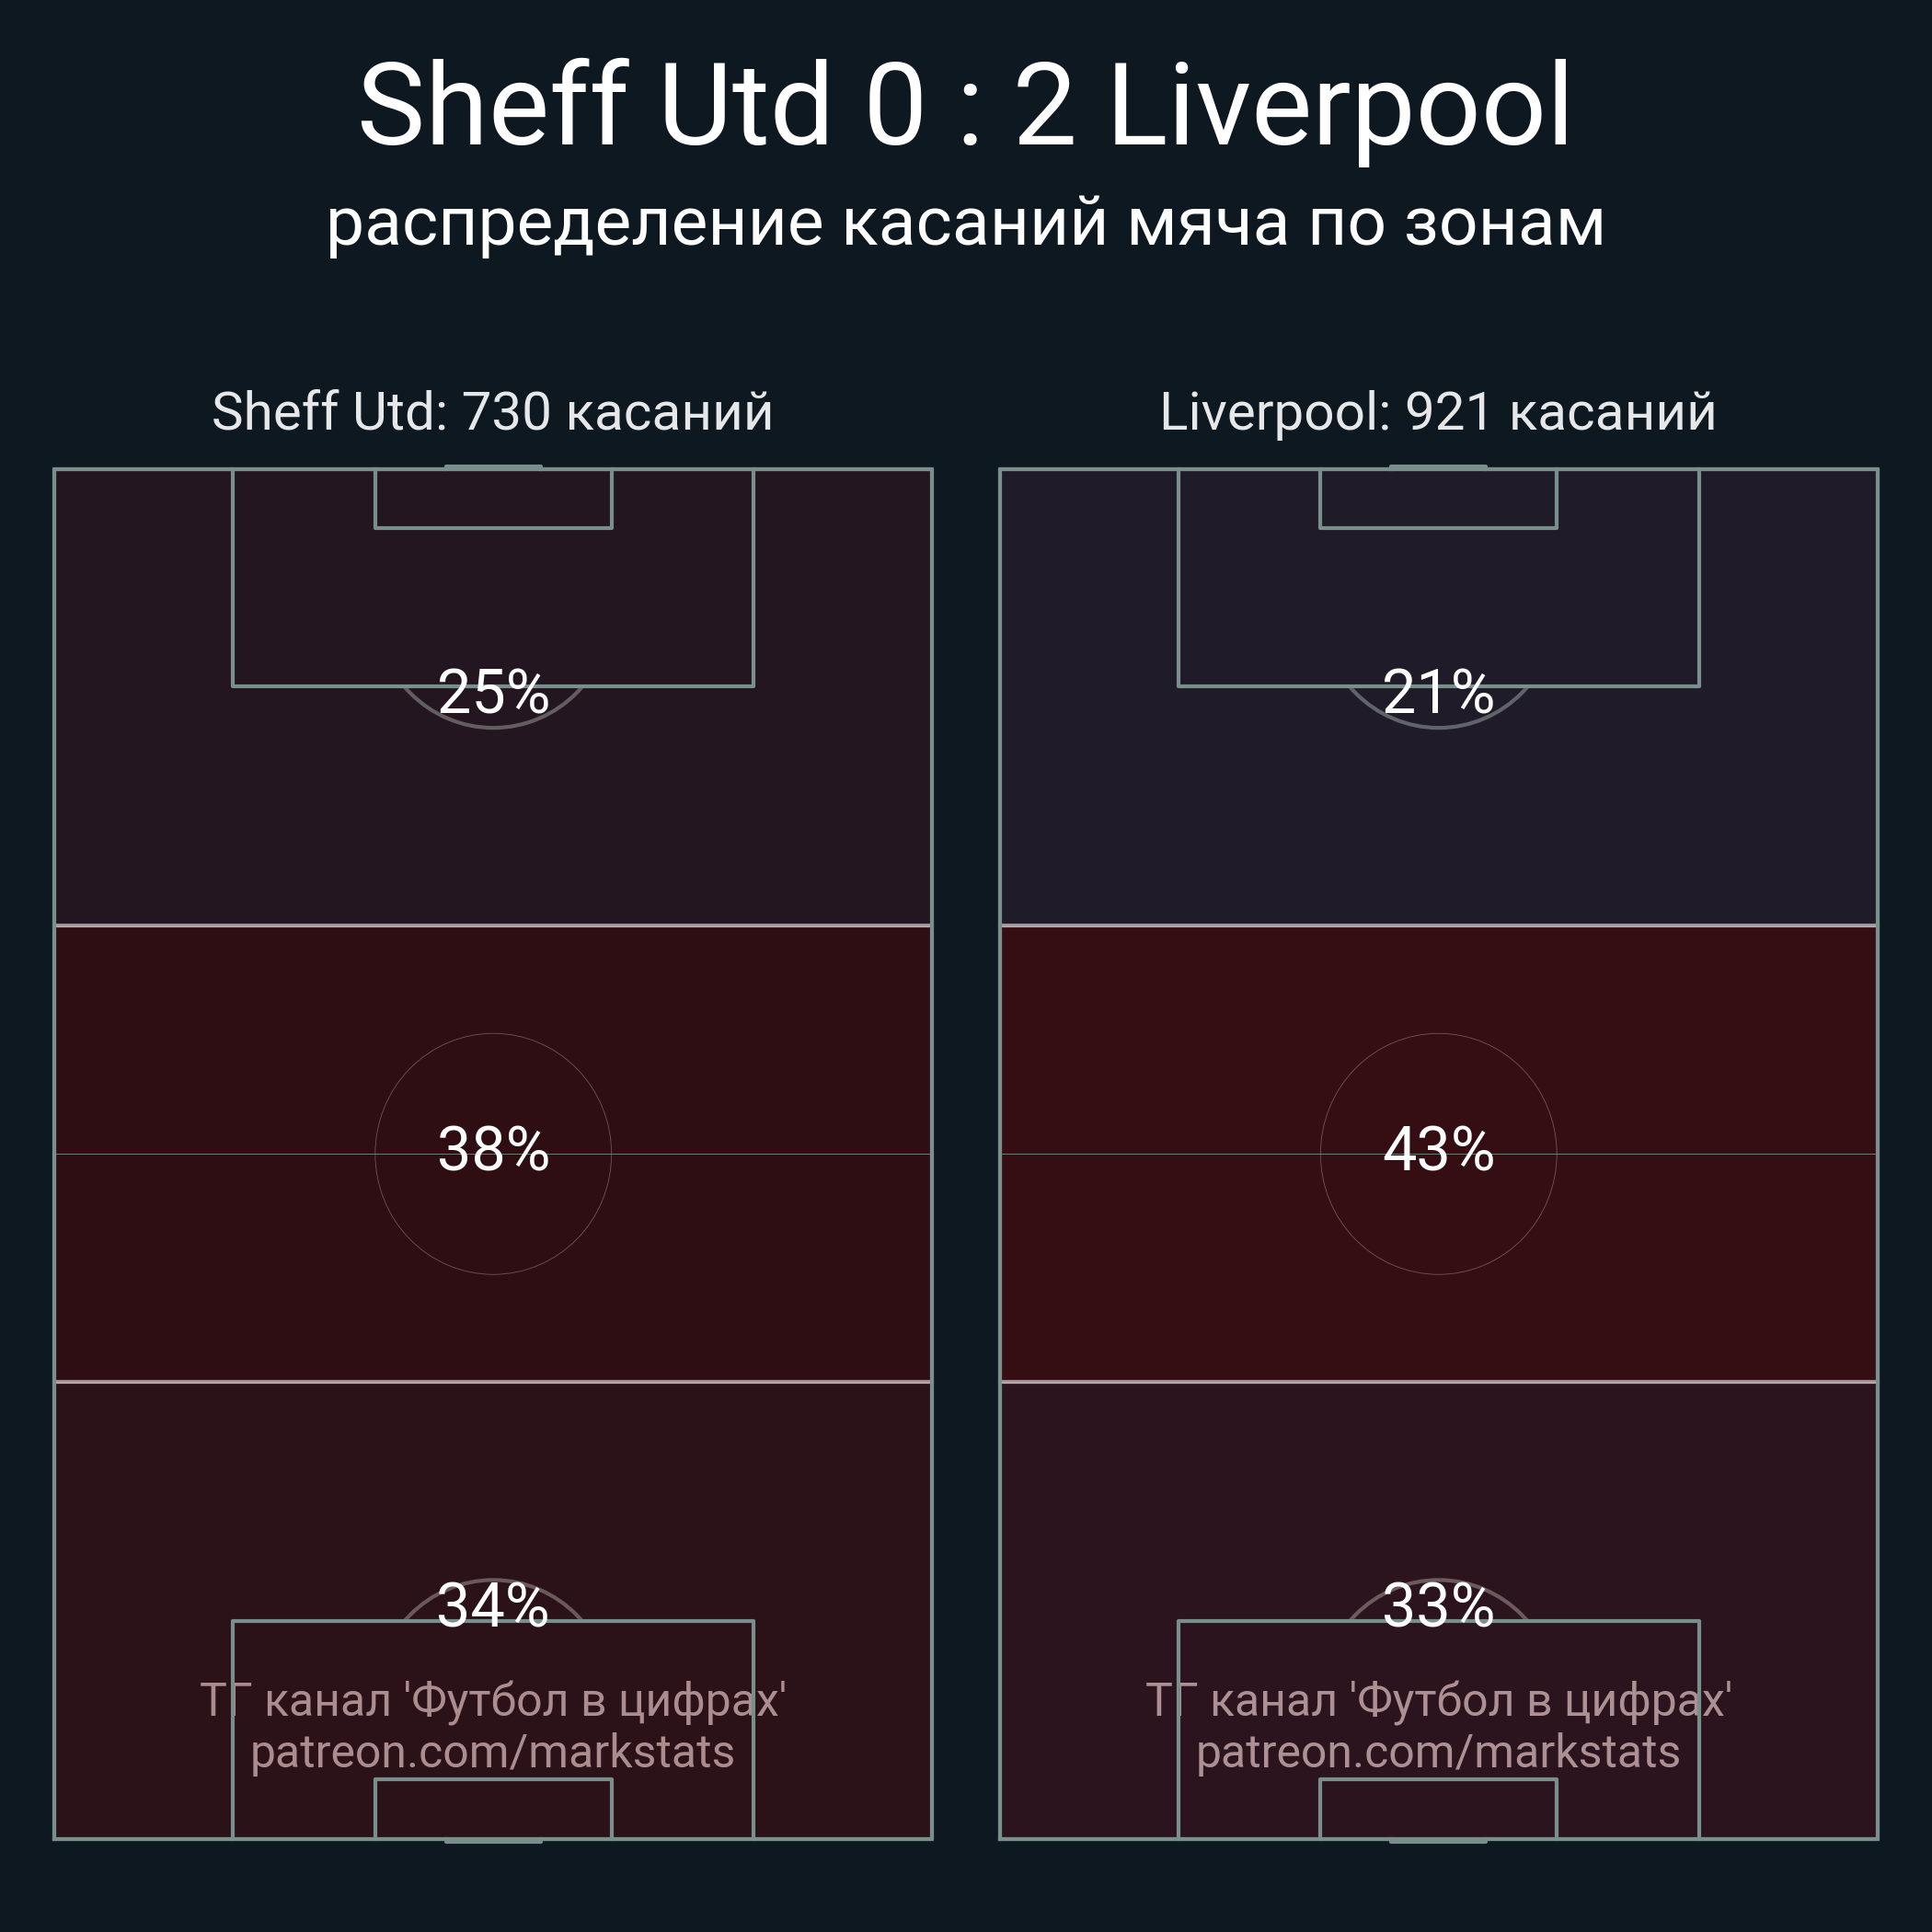This screenshot has width=1932, height=1932.
Task: Select the Liverpool 921 касаний label
Action: (1438, 412)
